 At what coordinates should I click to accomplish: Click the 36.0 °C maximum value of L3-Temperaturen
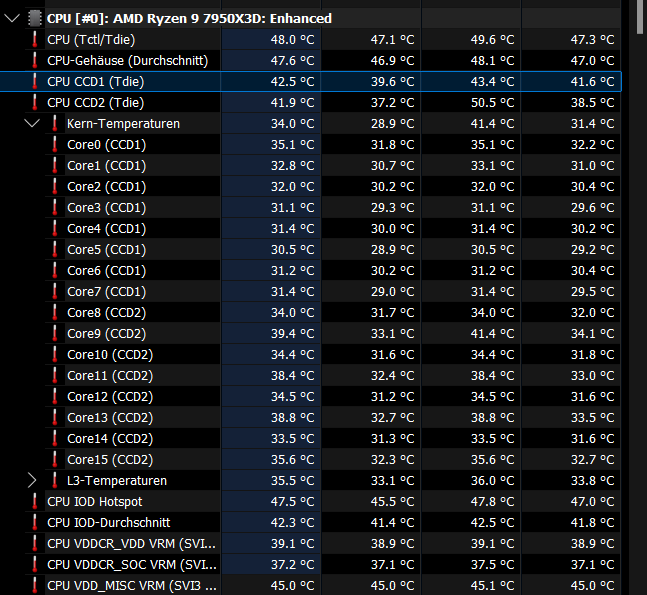point(493,481)
